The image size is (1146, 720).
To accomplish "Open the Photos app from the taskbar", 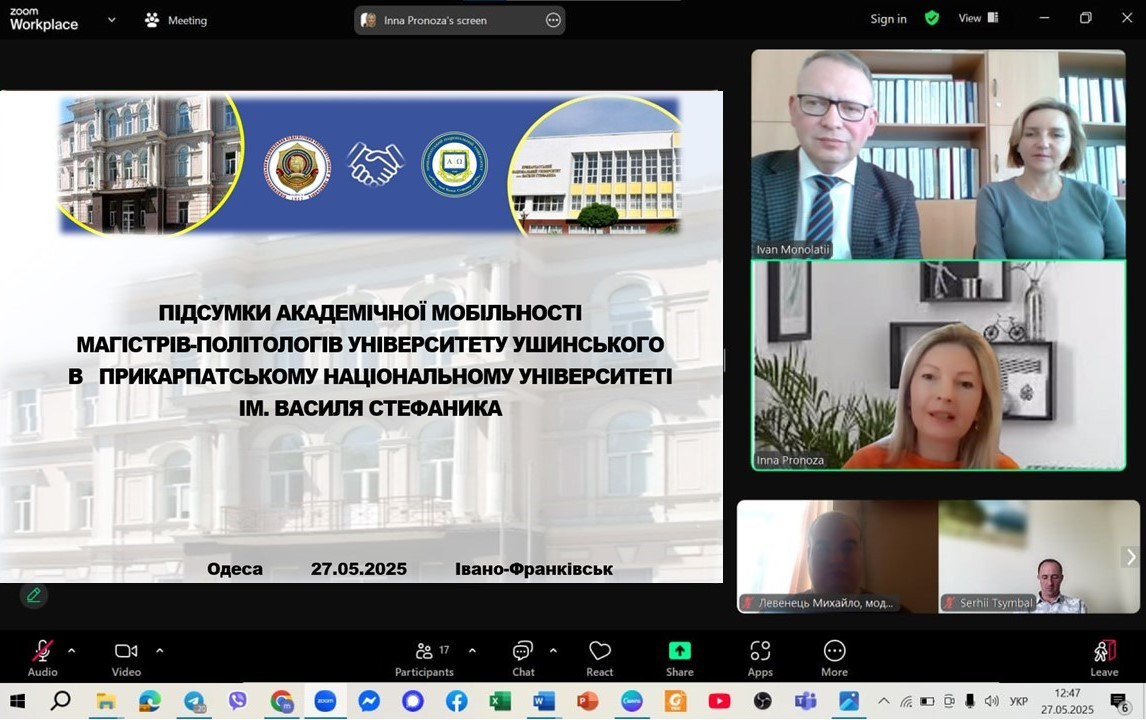I will coord(849,702).
